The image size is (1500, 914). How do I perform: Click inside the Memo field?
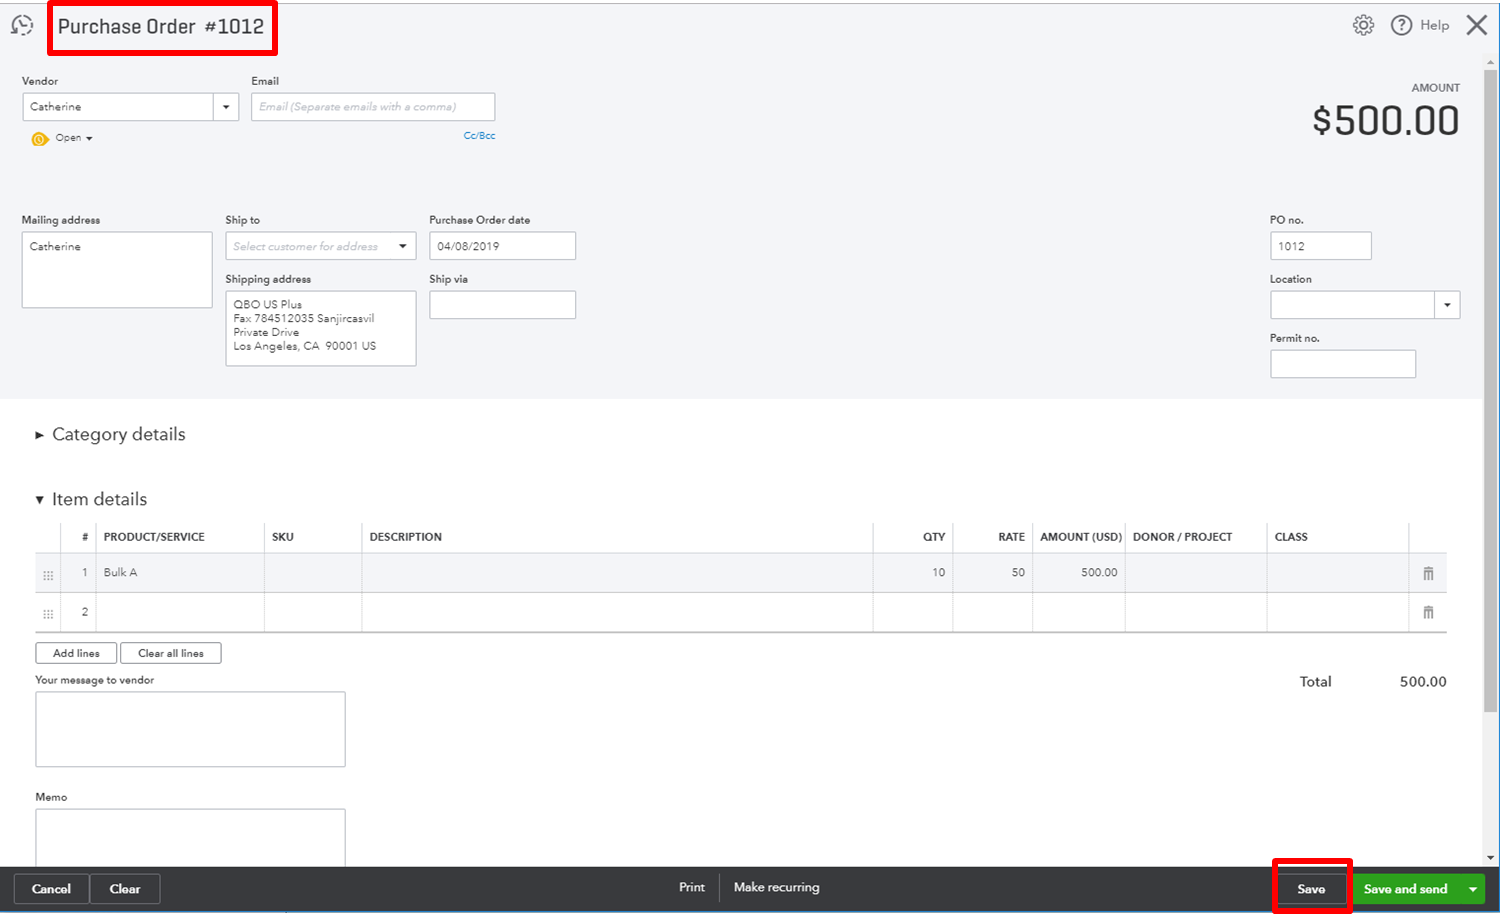point(190,840)
